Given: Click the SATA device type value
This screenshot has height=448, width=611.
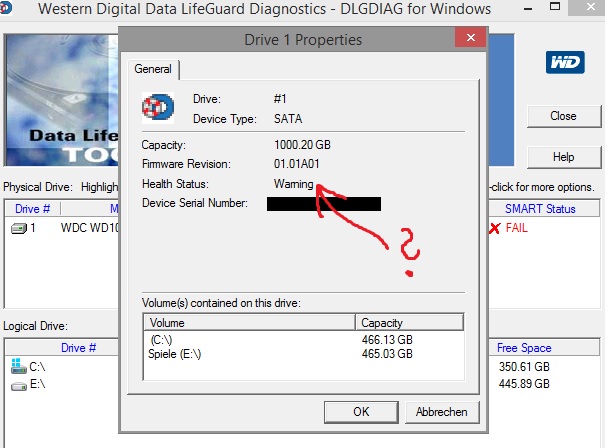Looking at the screenshot, I should tap(288, 119).
